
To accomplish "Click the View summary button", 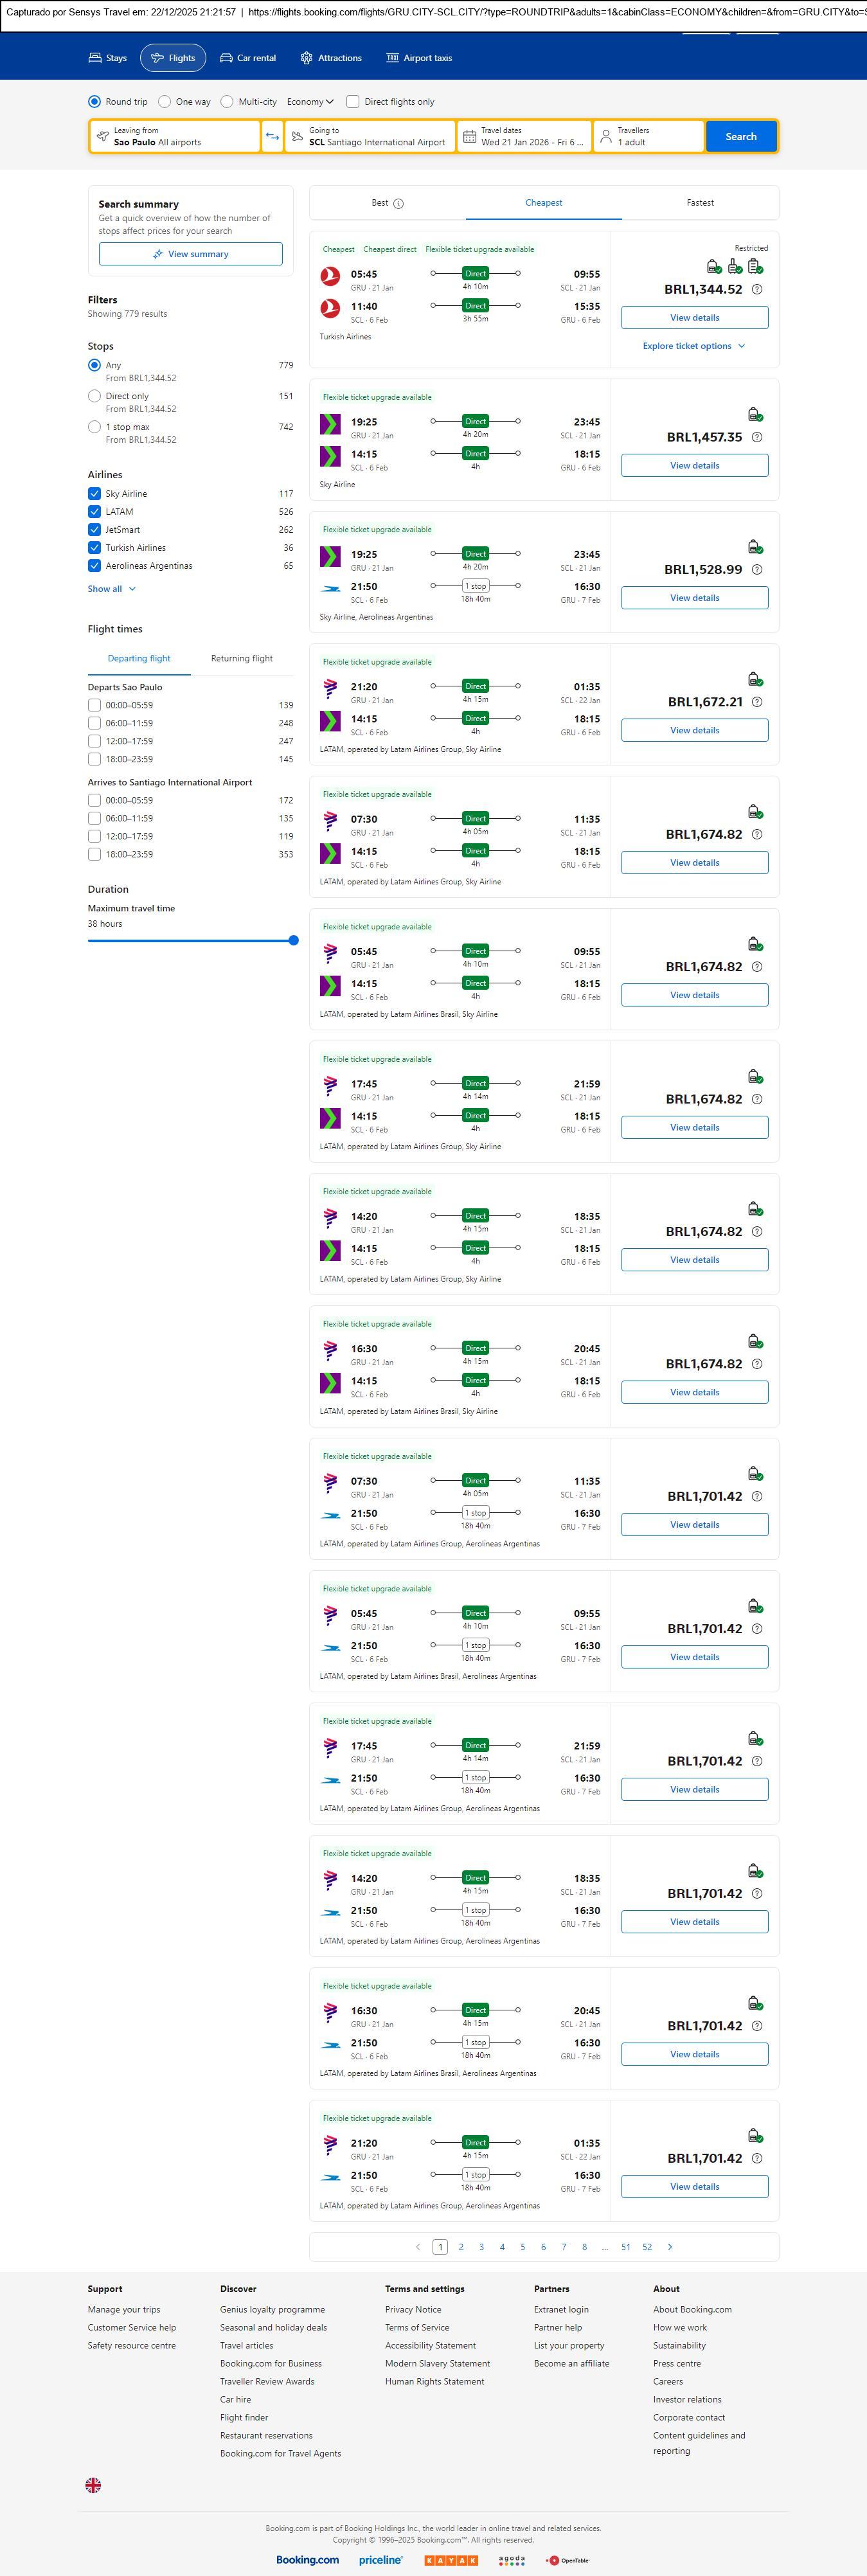I will tap(190, 254).
